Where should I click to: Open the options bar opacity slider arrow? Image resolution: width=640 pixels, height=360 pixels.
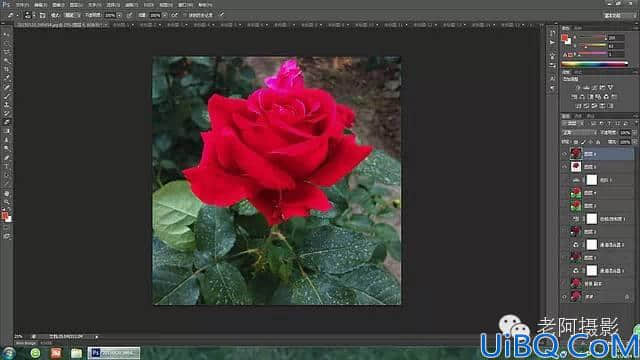(119, 16)
